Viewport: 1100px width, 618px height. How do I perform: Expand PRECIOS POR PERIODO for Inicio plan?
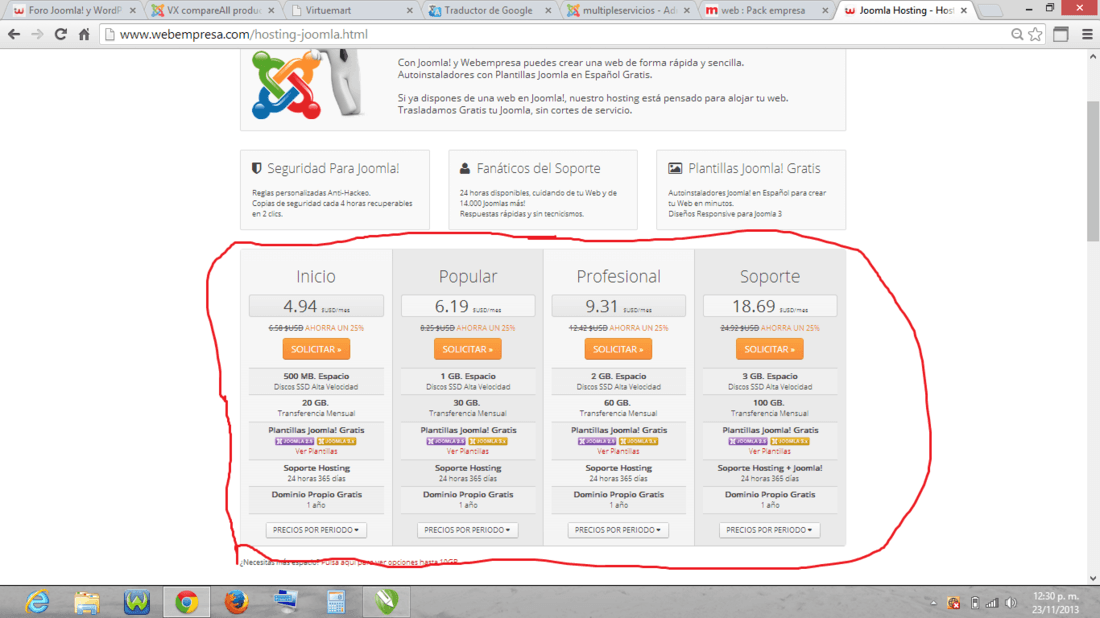(316, 530)
